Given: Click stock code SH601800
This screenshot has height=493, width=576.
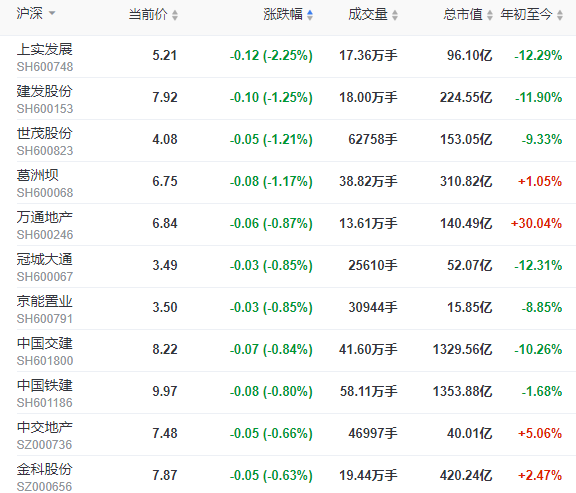Looking at the screenshot, I should (x=45, y=361).
